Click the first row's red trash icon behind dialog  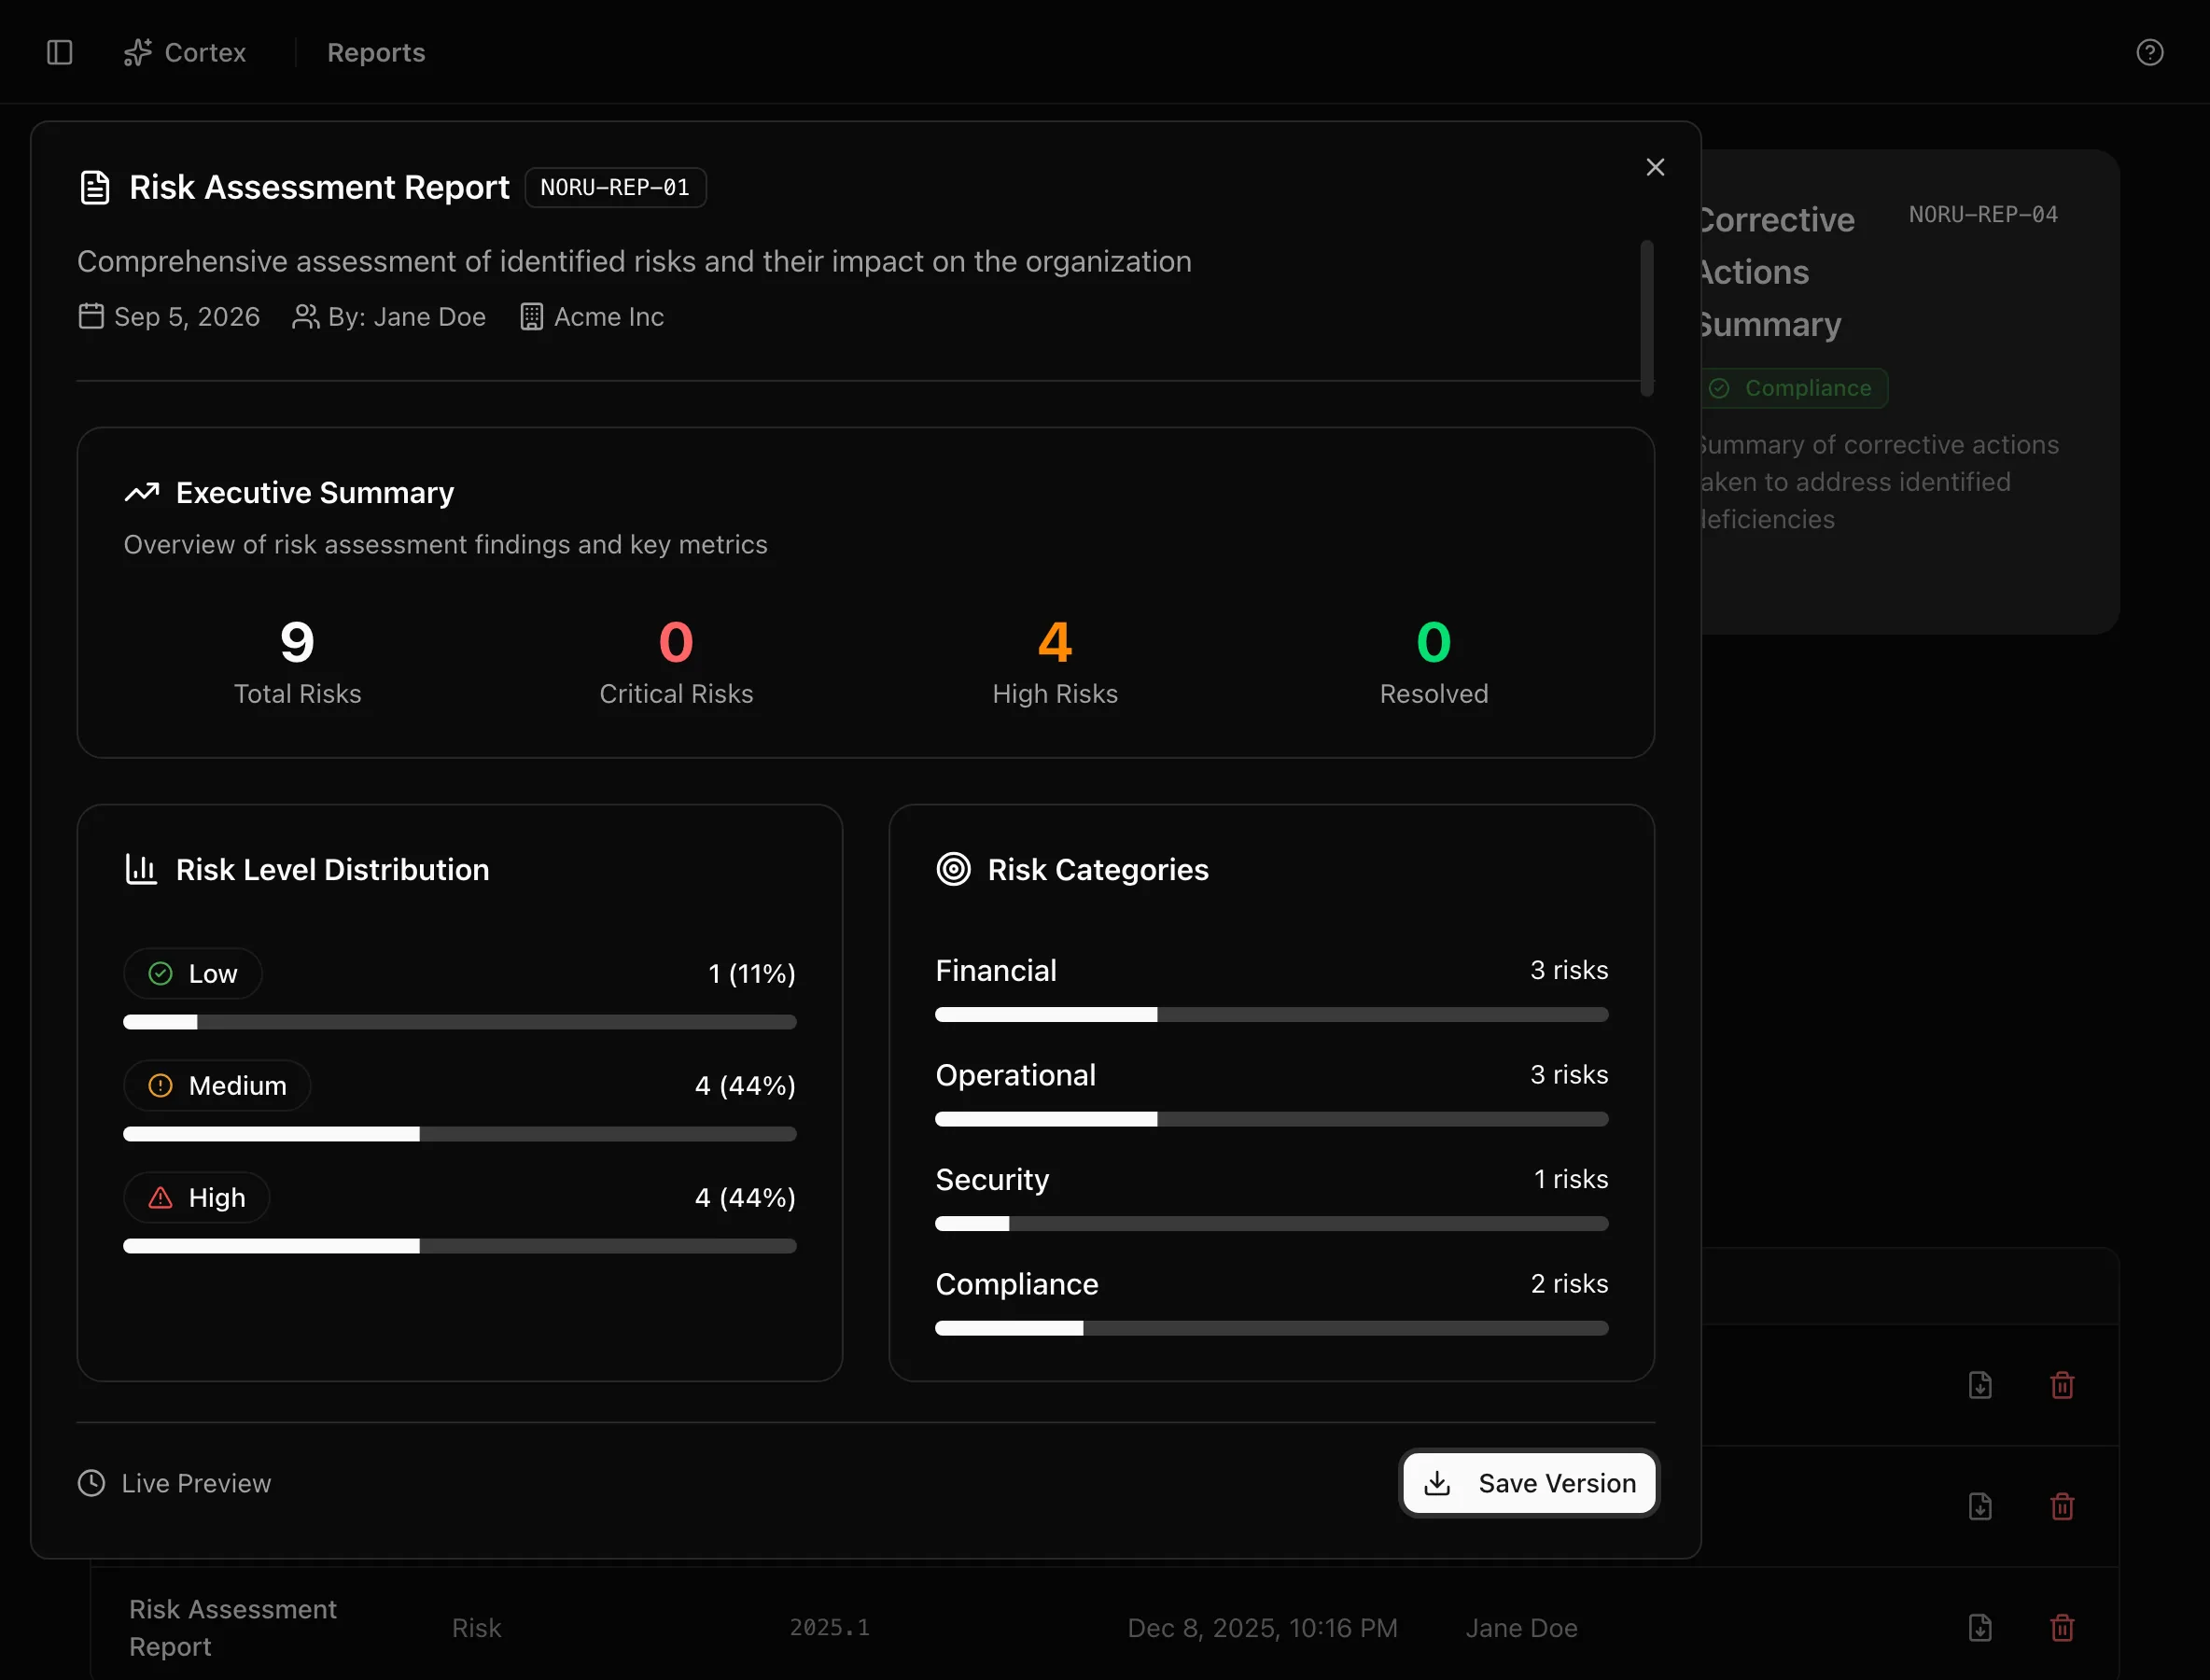coord(2062,1385)
